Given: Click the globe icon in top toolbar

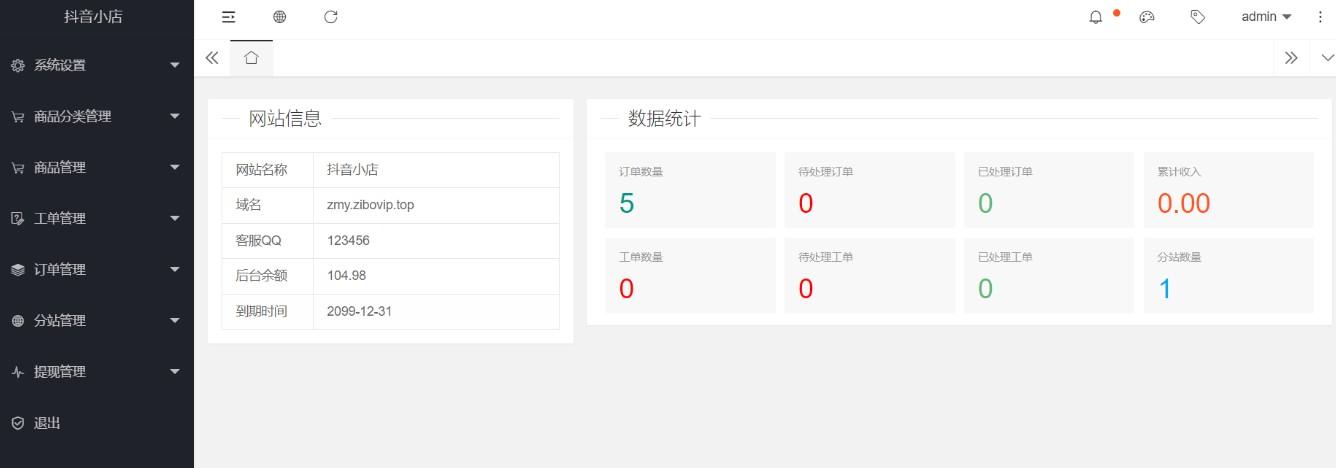Looking at the screenshot, I should [280, 17].
